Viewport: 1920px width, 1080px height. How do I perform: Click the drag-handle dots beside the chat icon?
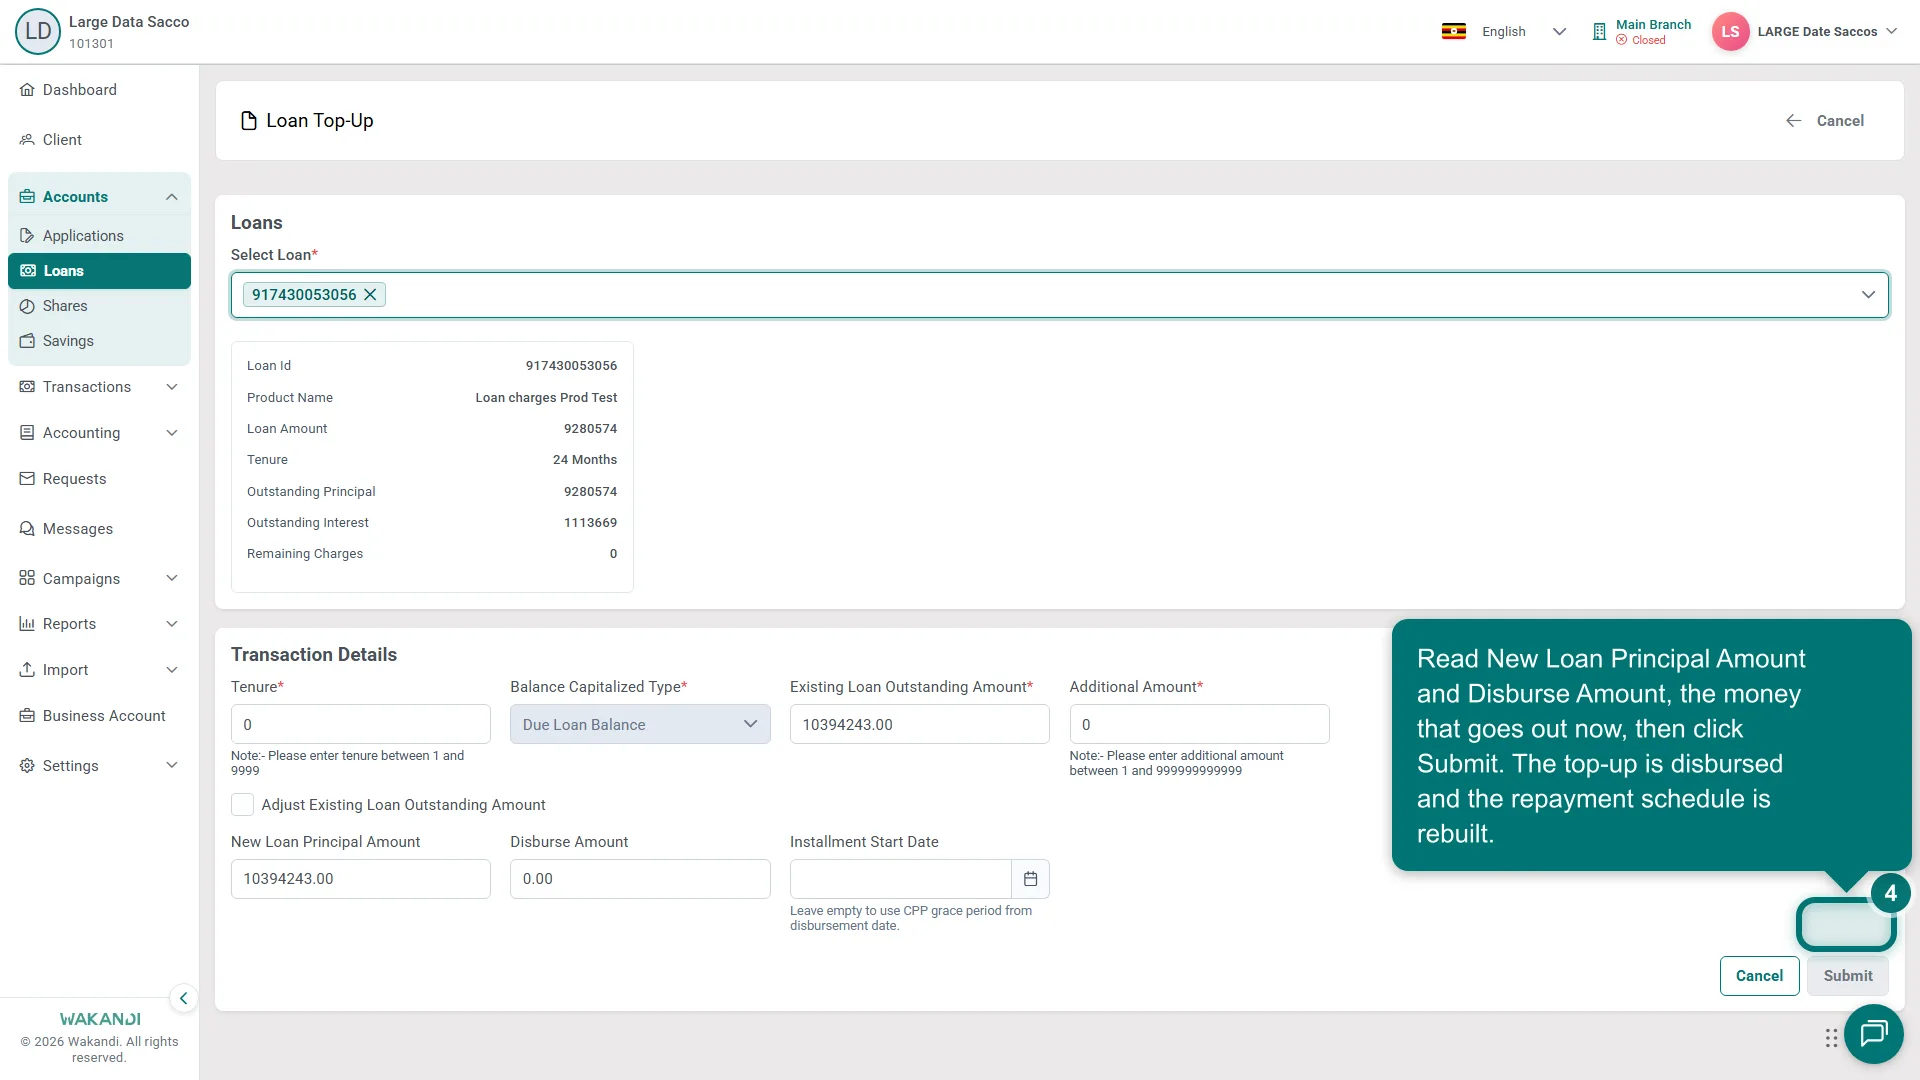pyautogui.click(x=1831, y=1038)
